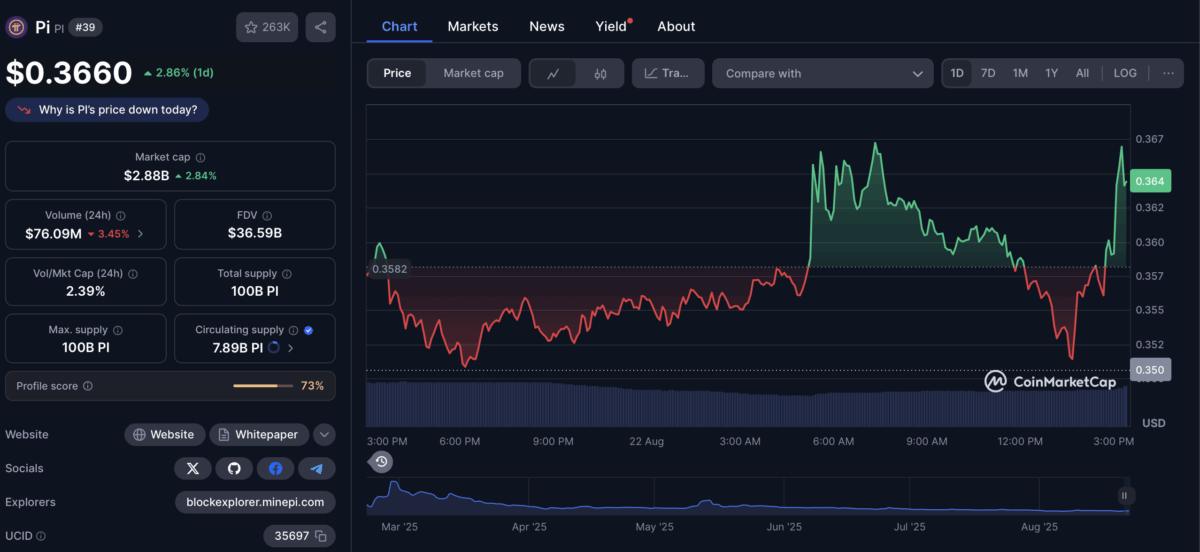Click the $0.3660 price text

pos(69,73)
